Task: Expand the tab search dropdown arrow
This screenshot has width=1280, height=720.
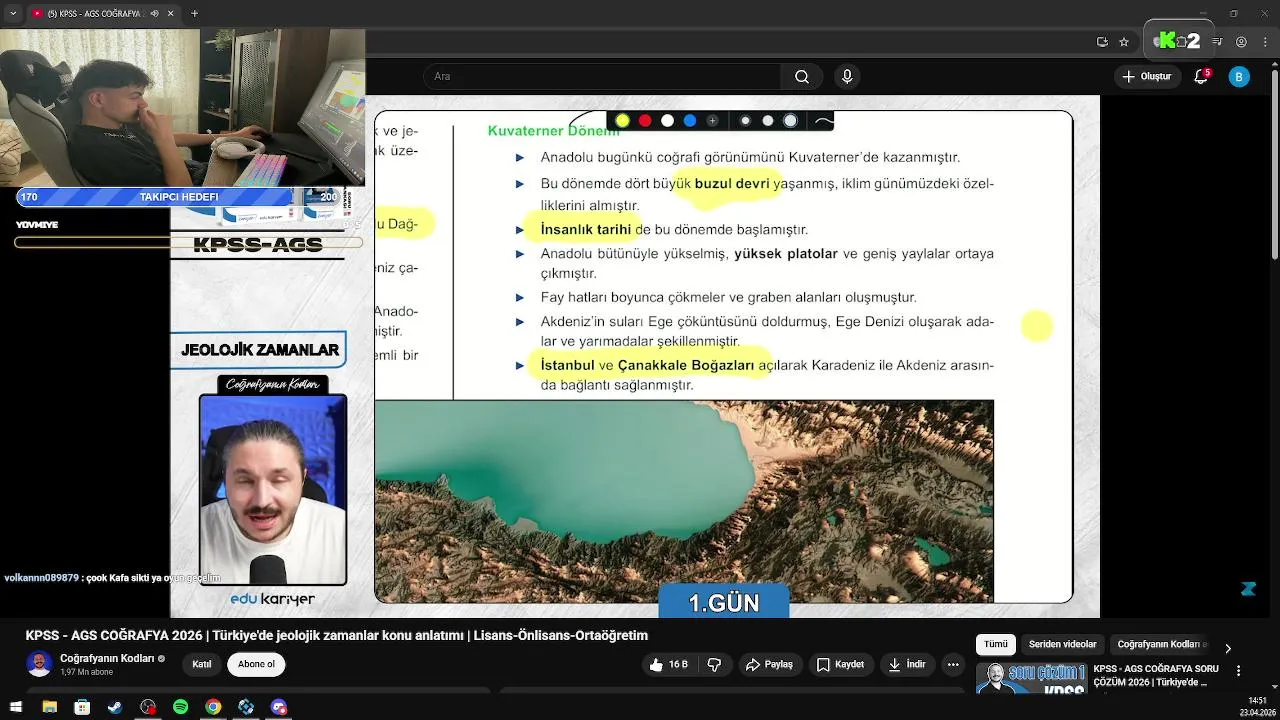Action: pos(13,14)
